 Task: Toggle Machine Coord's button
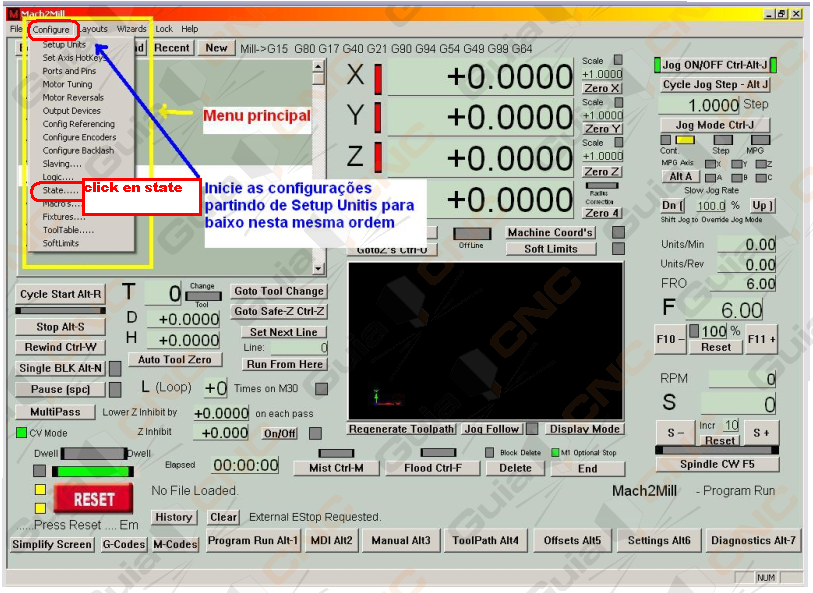point(551,232)
